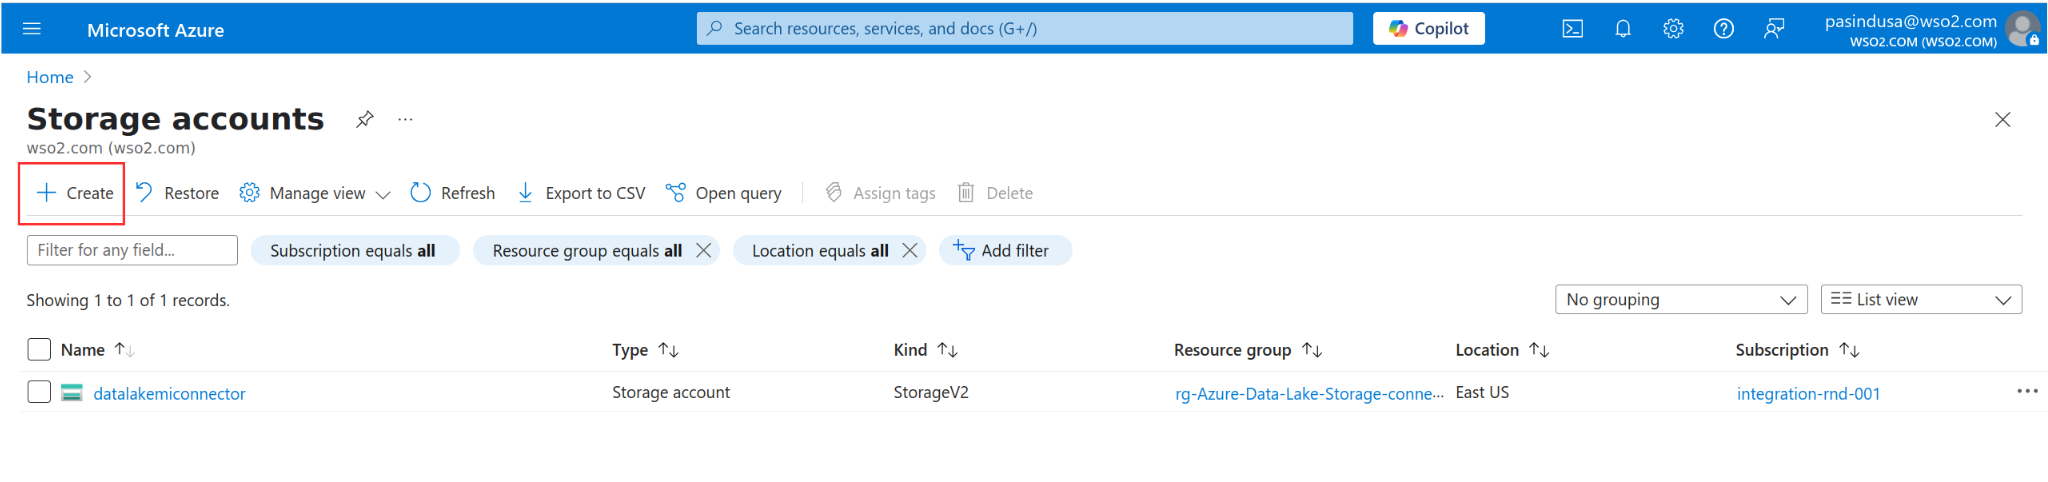Open the List view dropdown

coord(1921,299)
